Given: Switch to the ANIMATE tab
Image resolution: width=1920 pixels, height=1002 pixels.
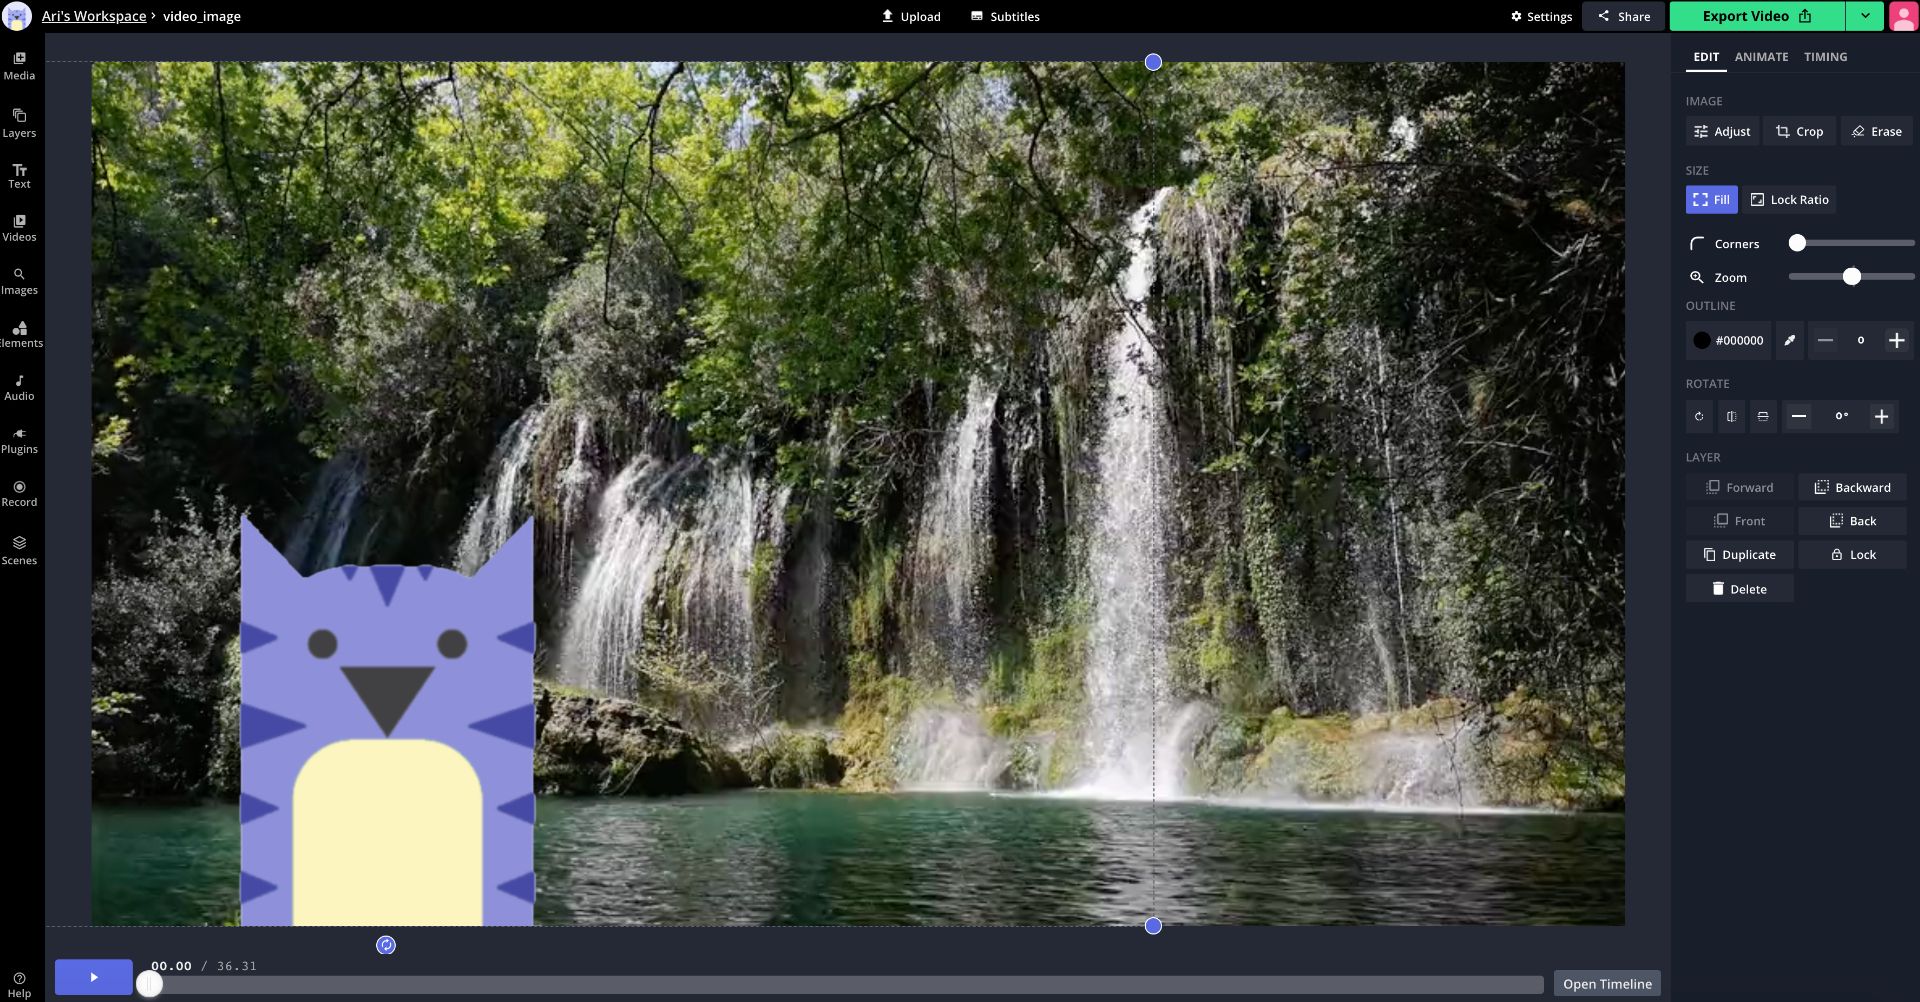Looking at the screenshot, I should pos(1761,57).
